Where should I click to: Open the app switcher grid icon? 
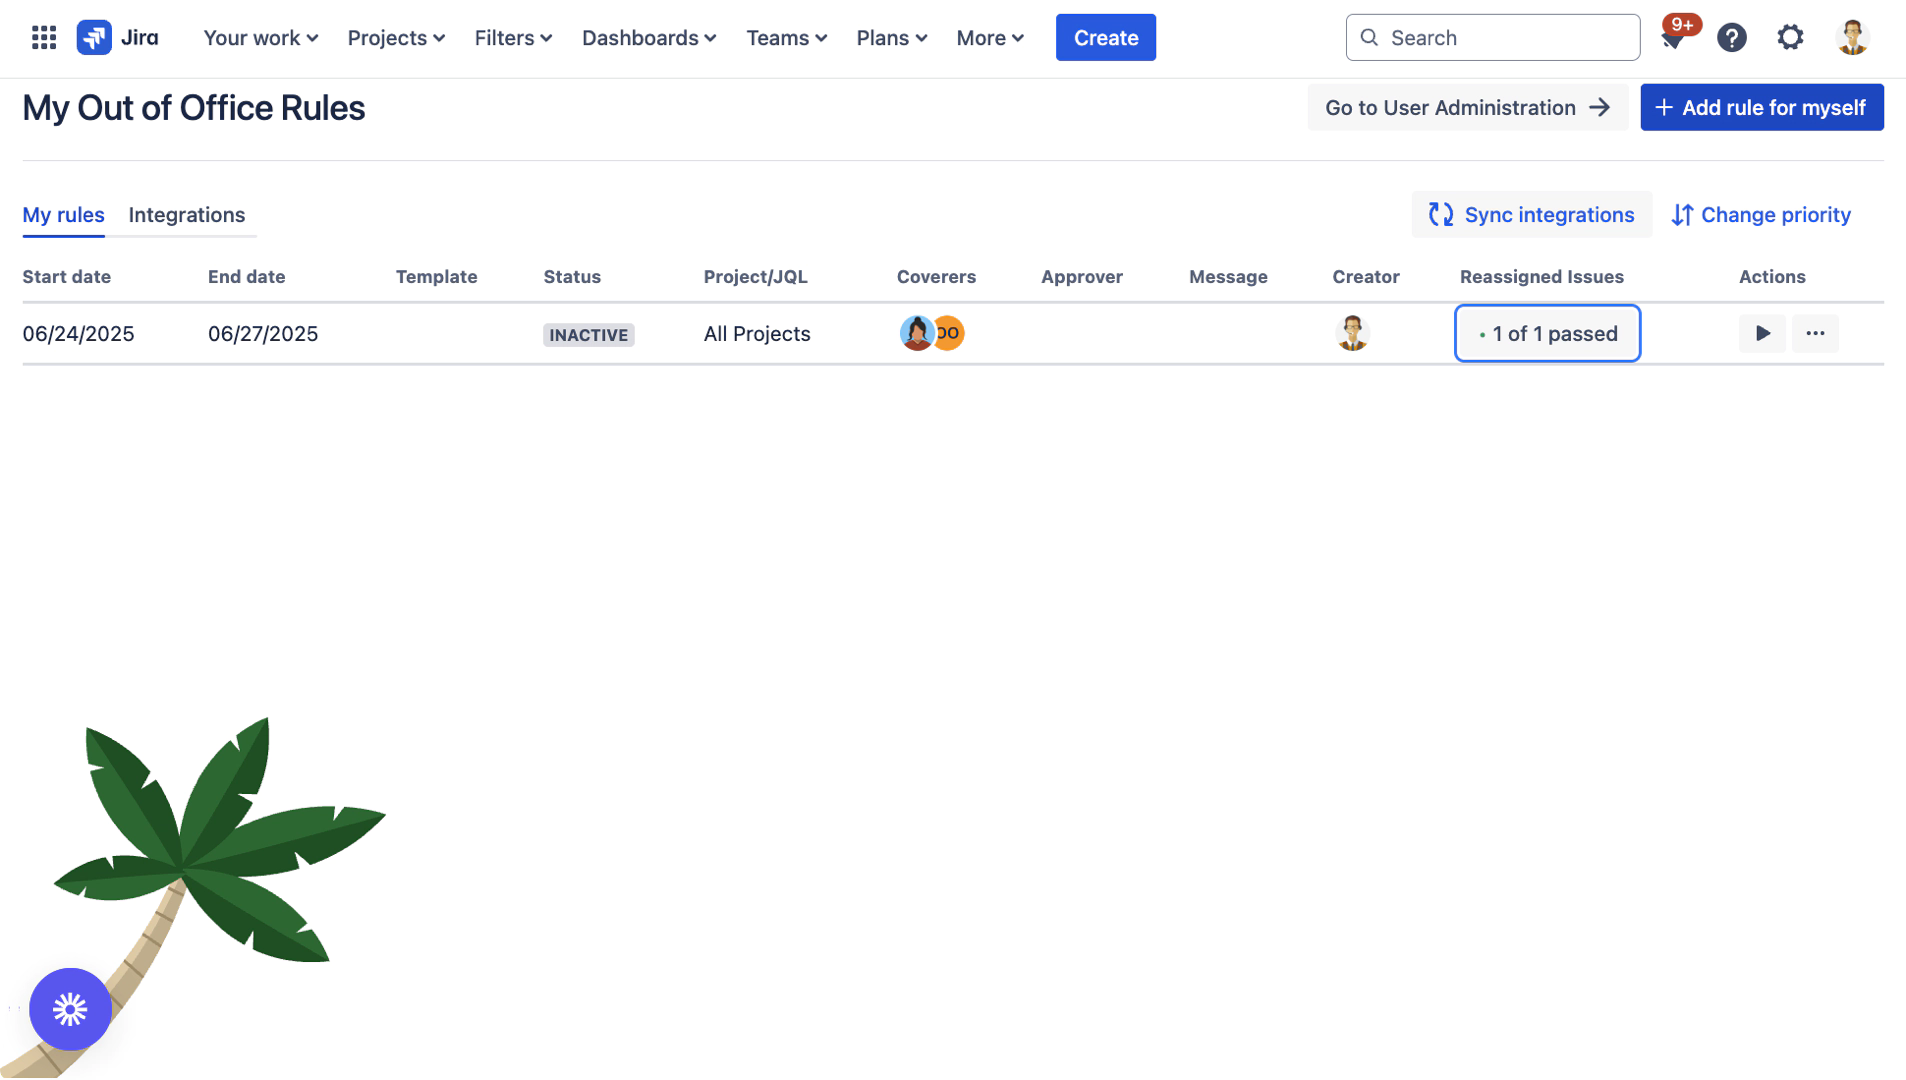(43, 38)
